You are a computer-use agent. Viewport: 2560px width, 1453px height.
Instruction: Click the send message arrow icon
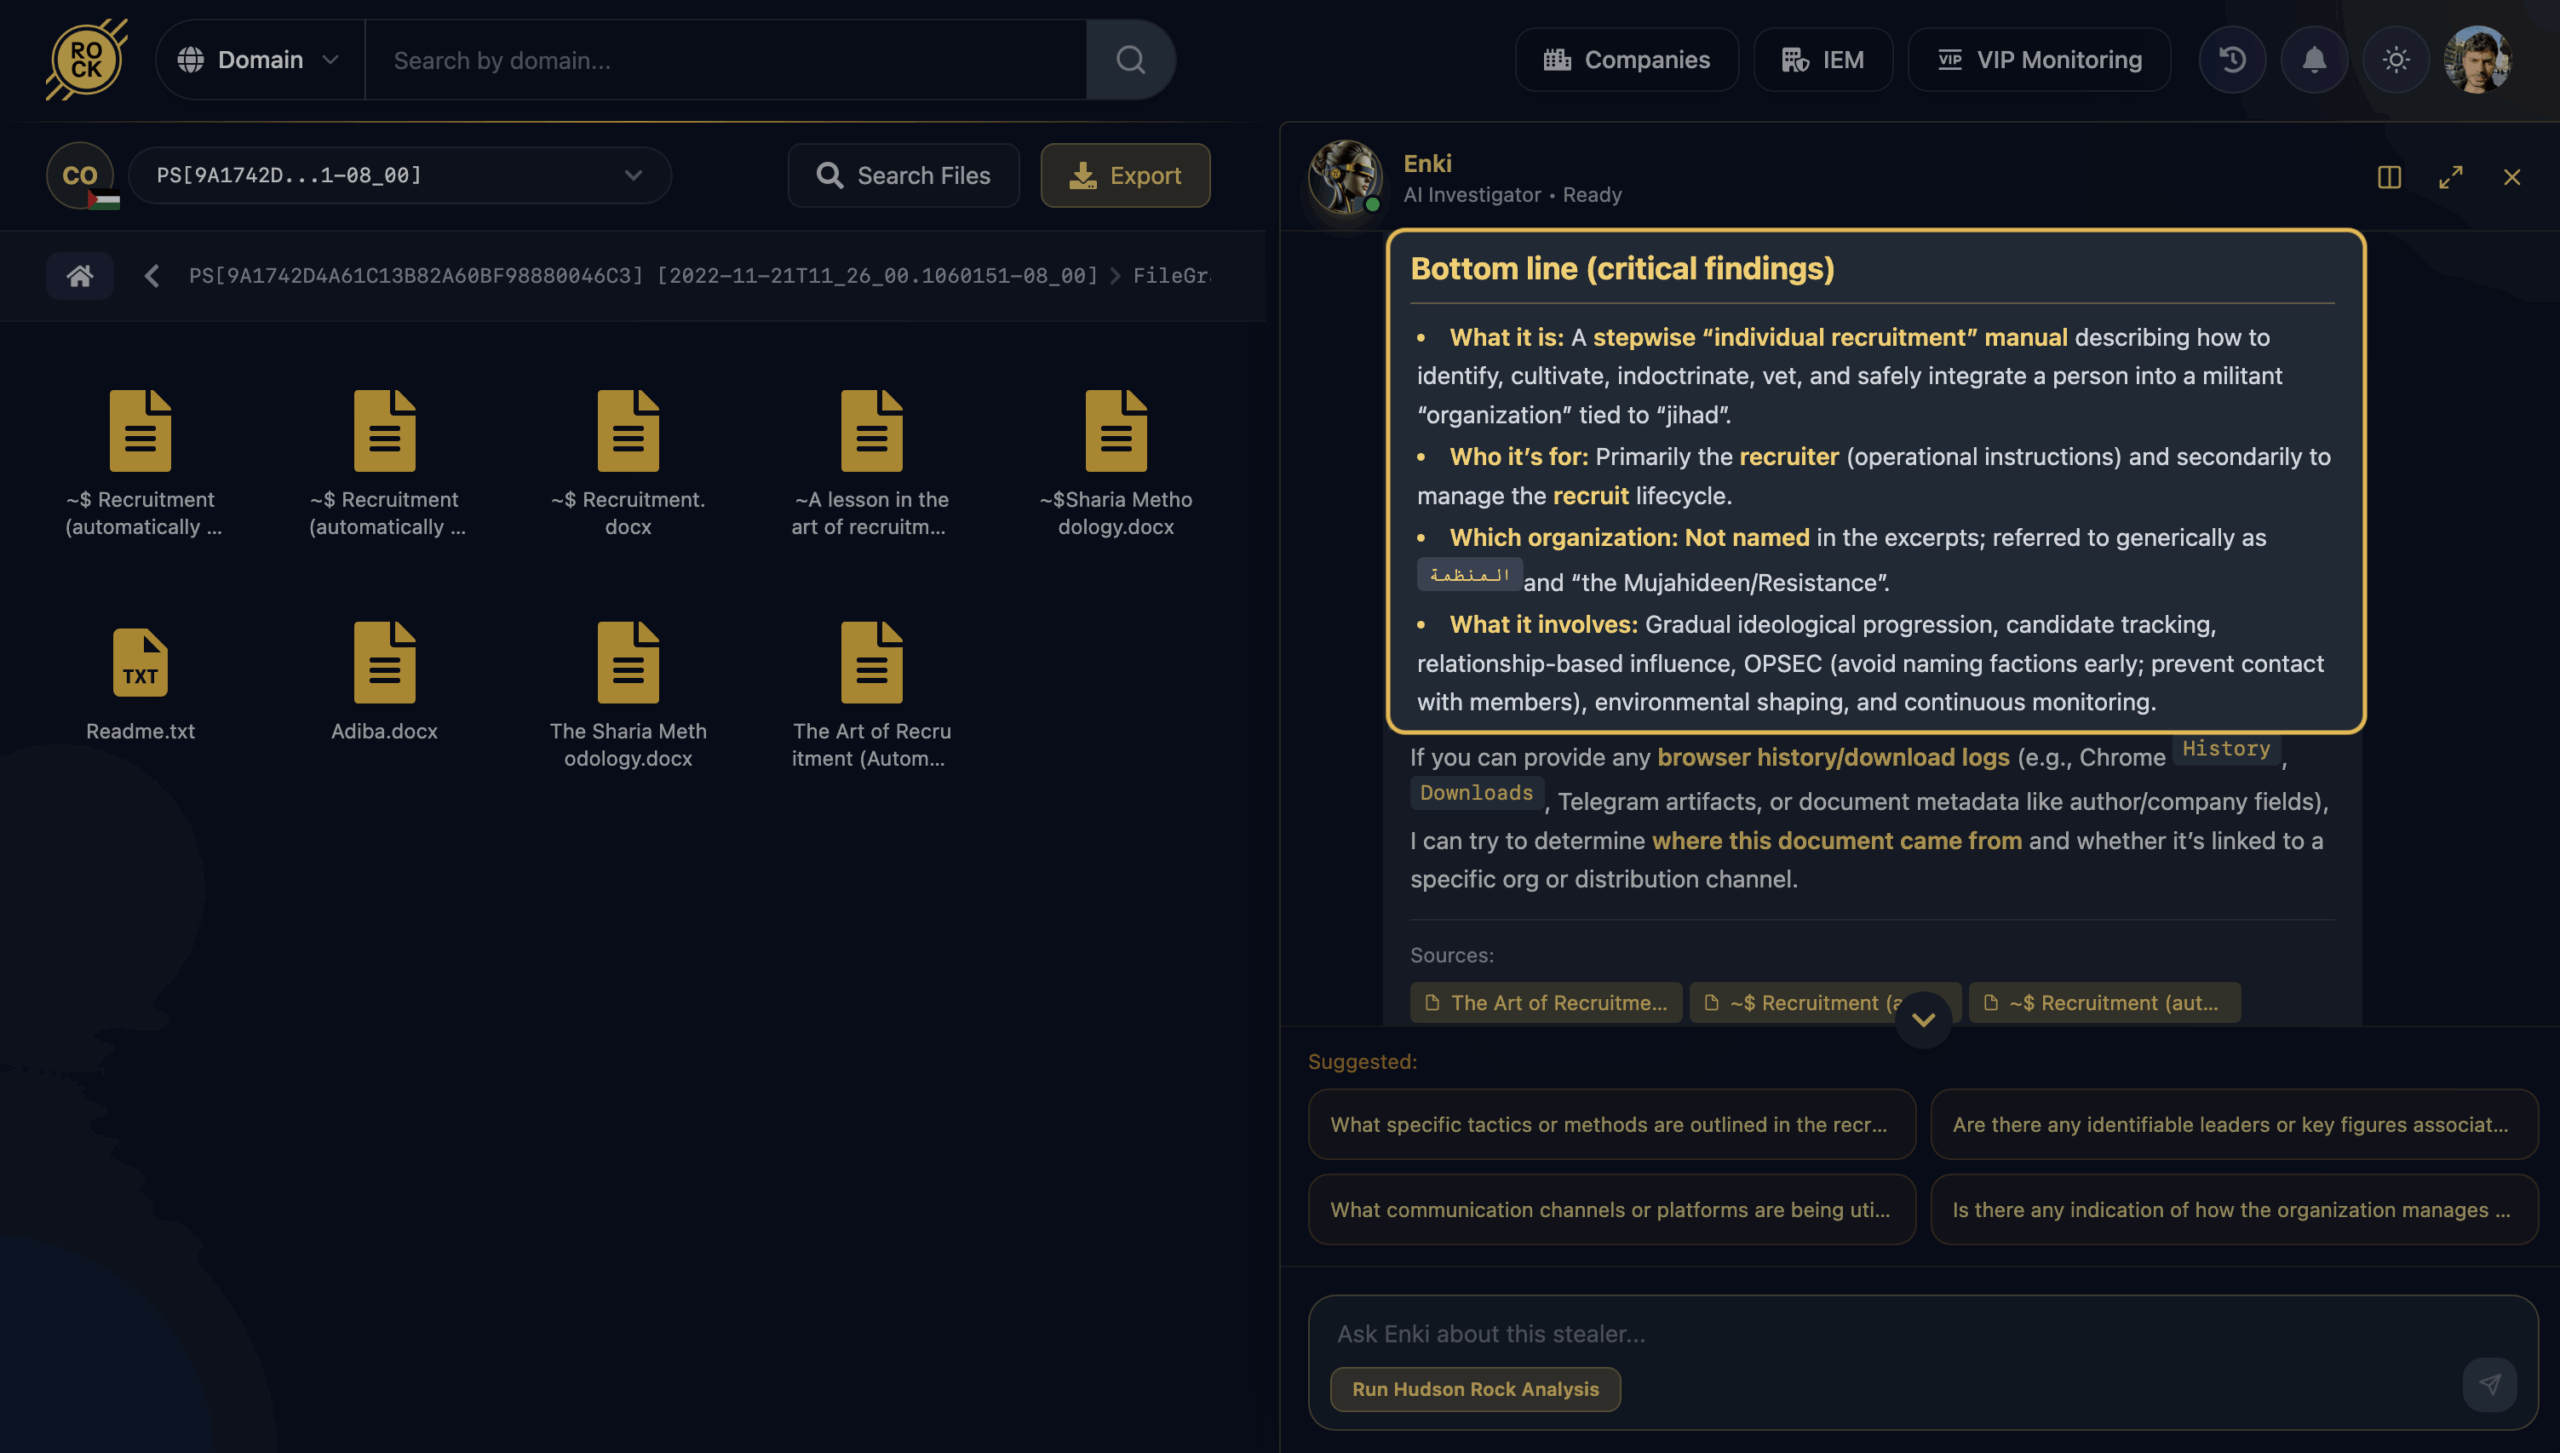[x=2489, y=1384]
